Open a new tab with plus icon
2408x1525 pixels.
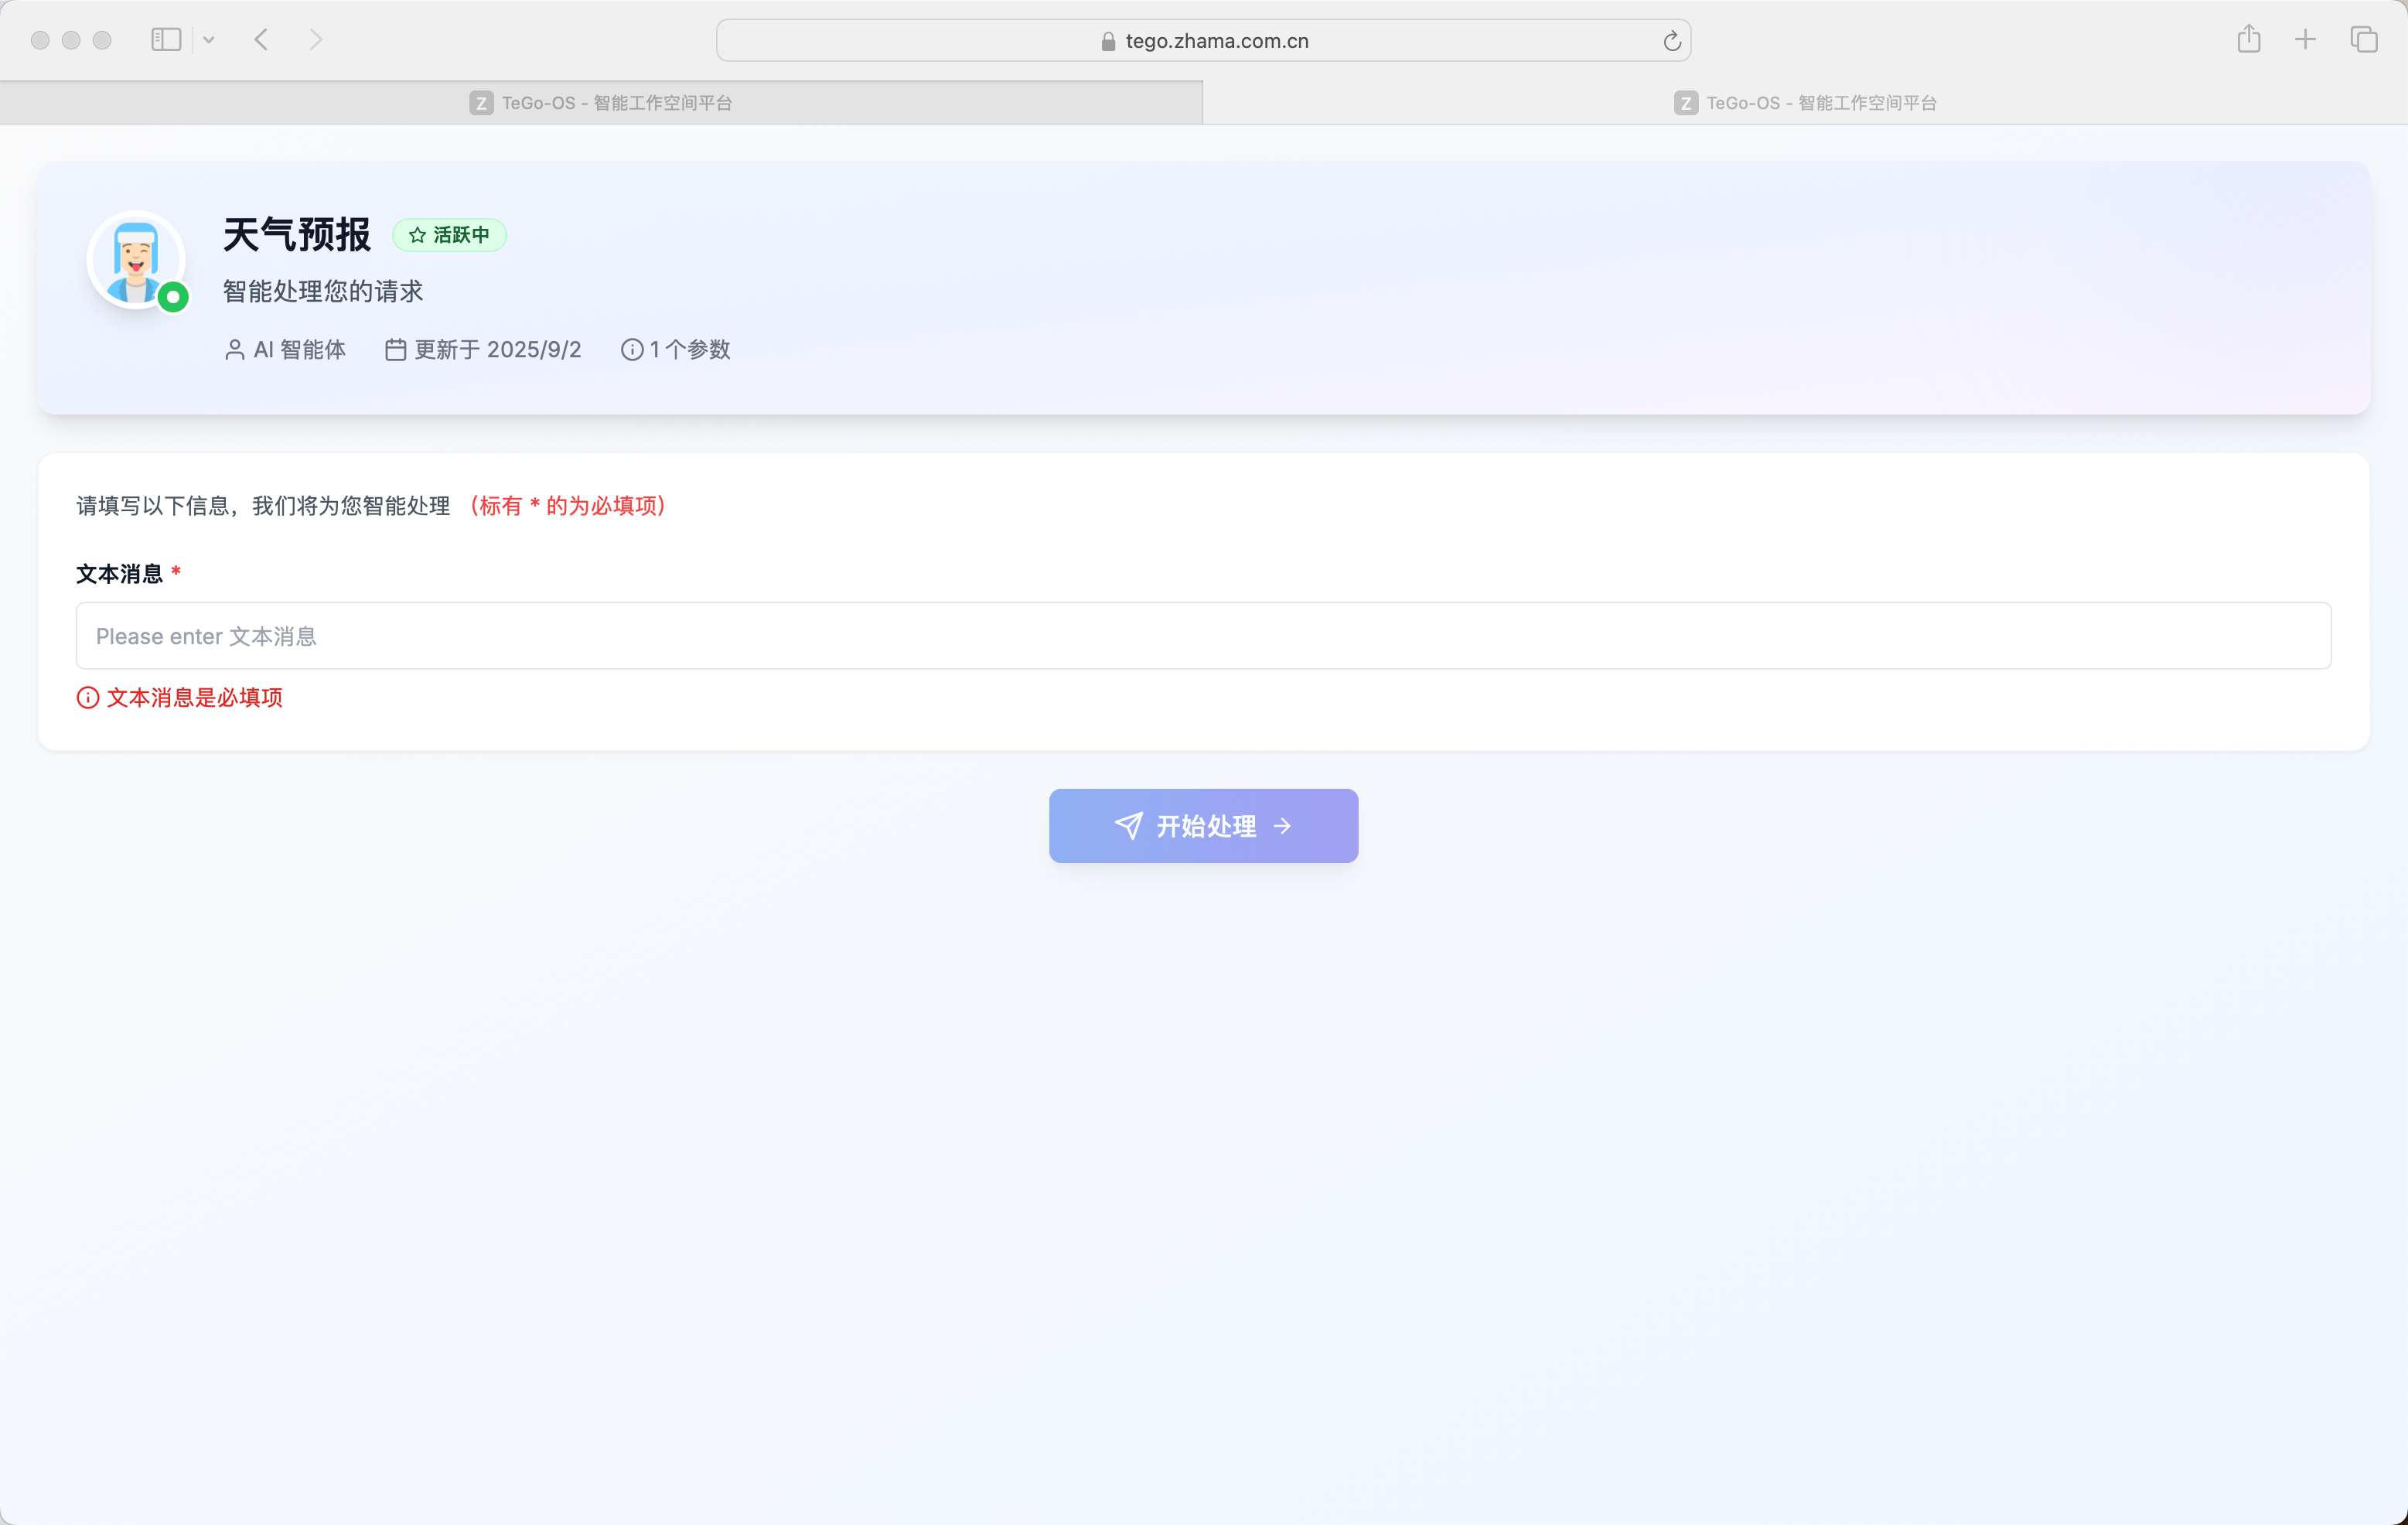click(x=2305, y=40)
